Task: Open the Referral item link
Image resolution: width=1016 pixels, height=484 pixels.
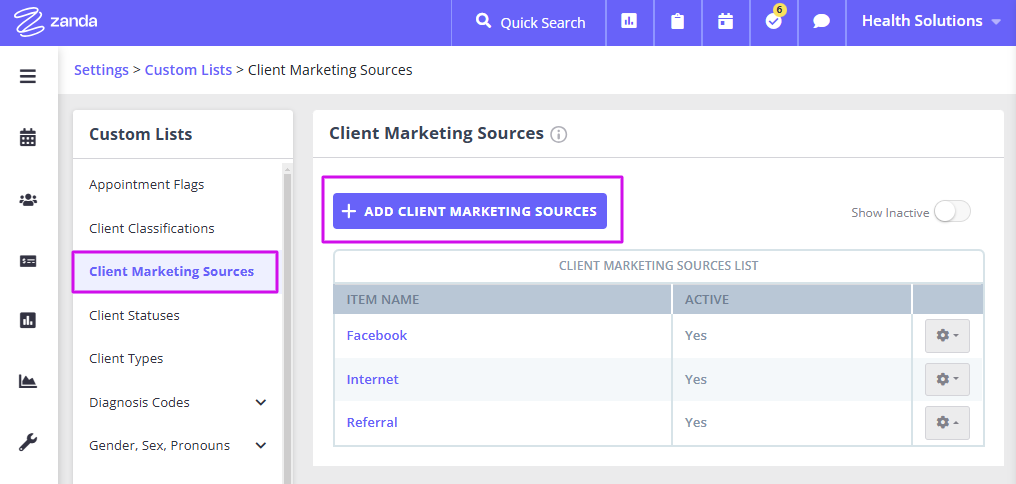Action: pos(372,422)
